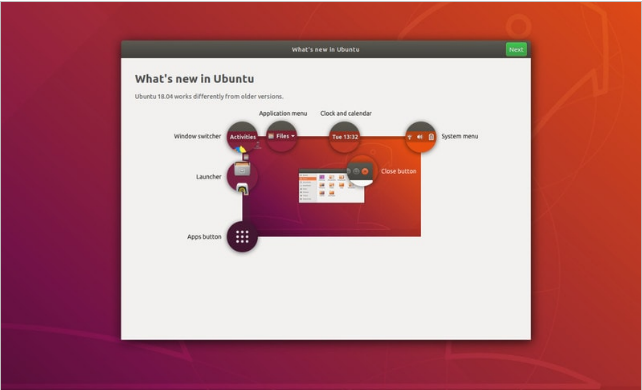Click the System menu label
The width and height of the screenshot is (642, 390).
(459, 136)
